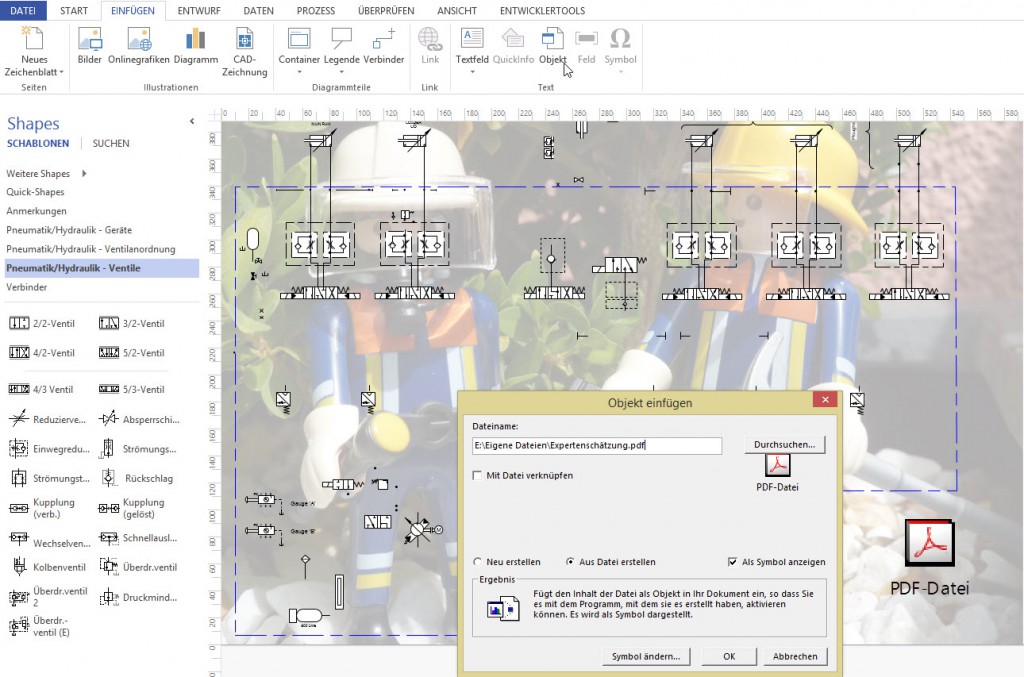This screenshot has height=677, width=1024.
Task: Select the Bilder insert icon
Action: click(89, 45)
